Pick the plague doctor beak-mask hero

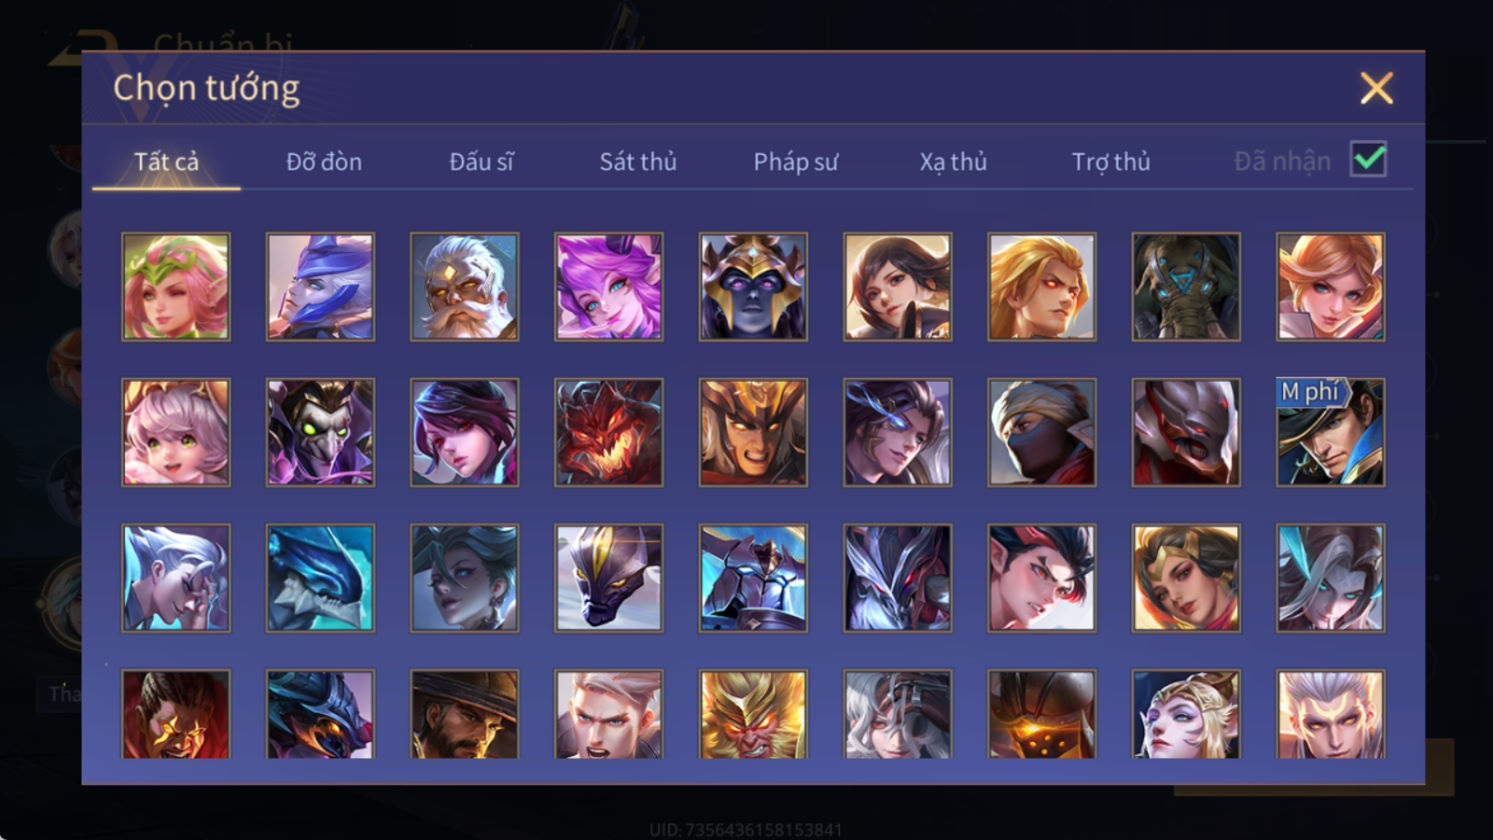pyautogui.click(x=320, y=432)
